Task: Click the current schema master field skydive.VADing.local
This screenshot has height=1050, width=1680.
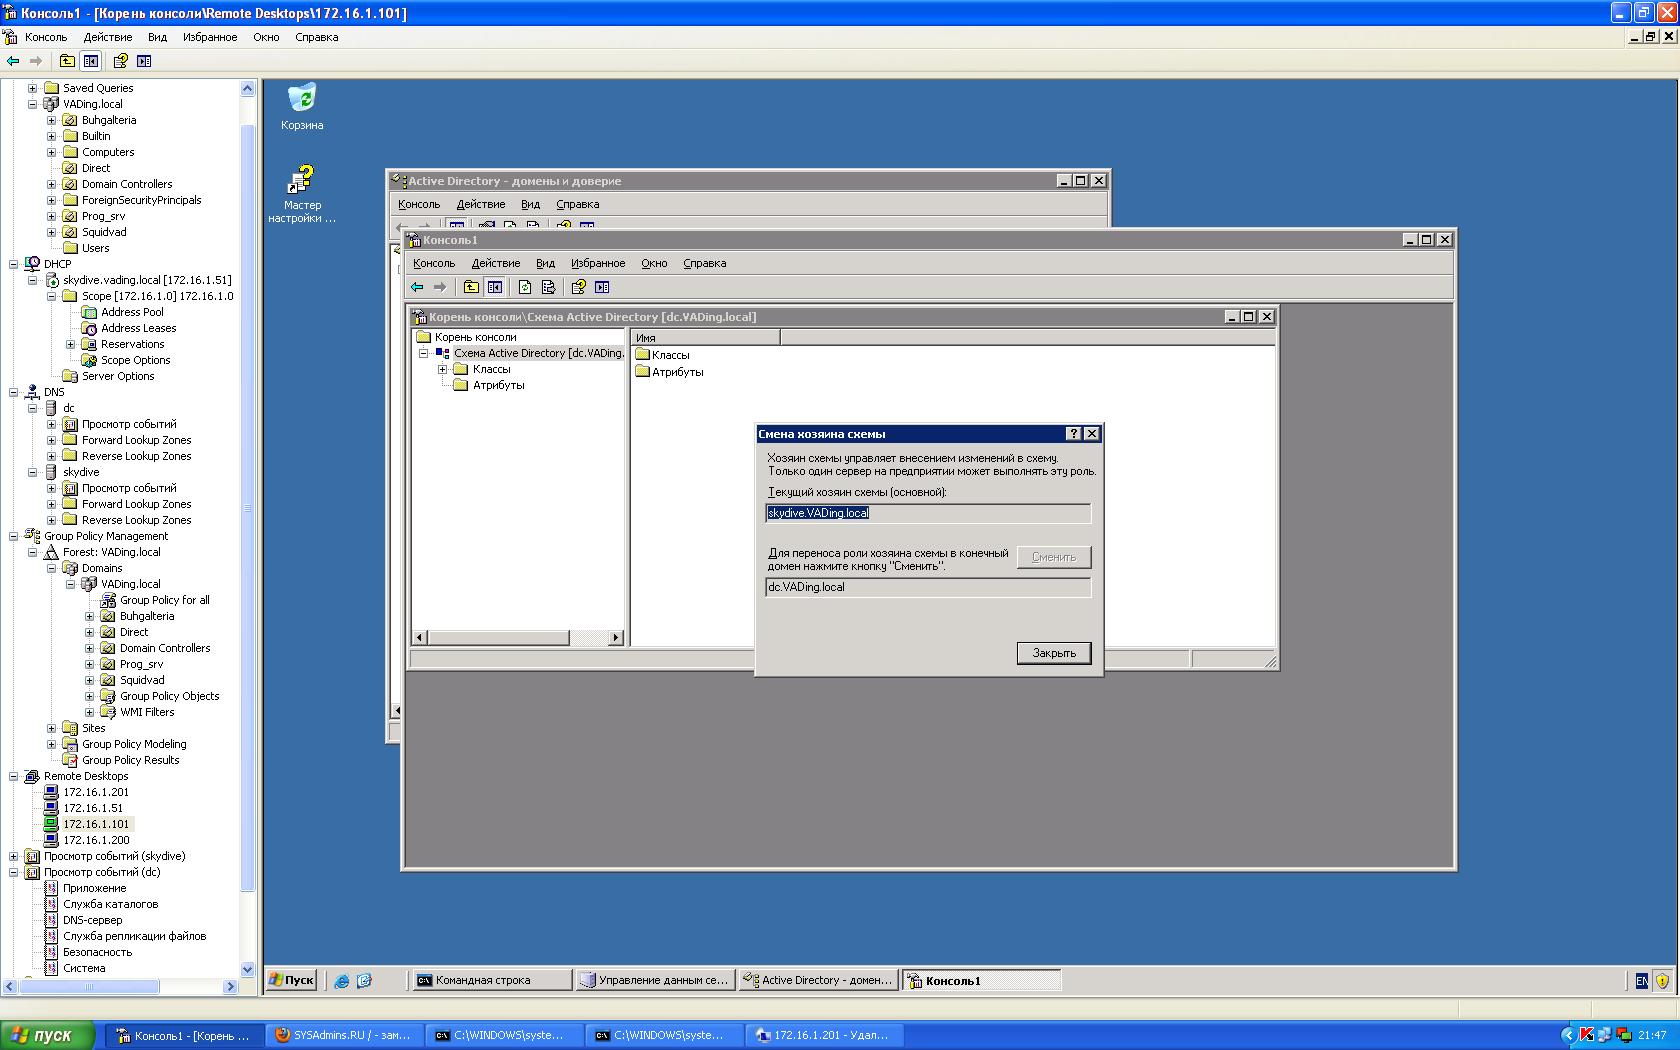Action: pos(928,513)
